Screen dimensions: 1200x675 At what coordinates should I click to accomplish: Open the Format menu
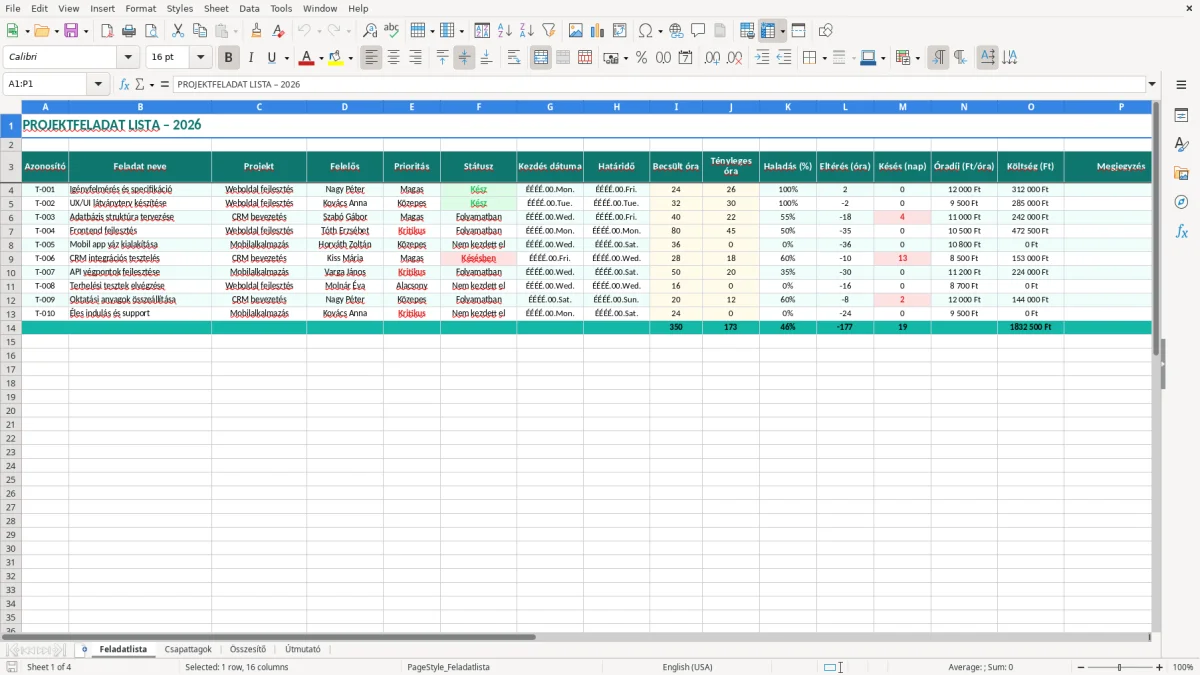click(x=140, y=8)
